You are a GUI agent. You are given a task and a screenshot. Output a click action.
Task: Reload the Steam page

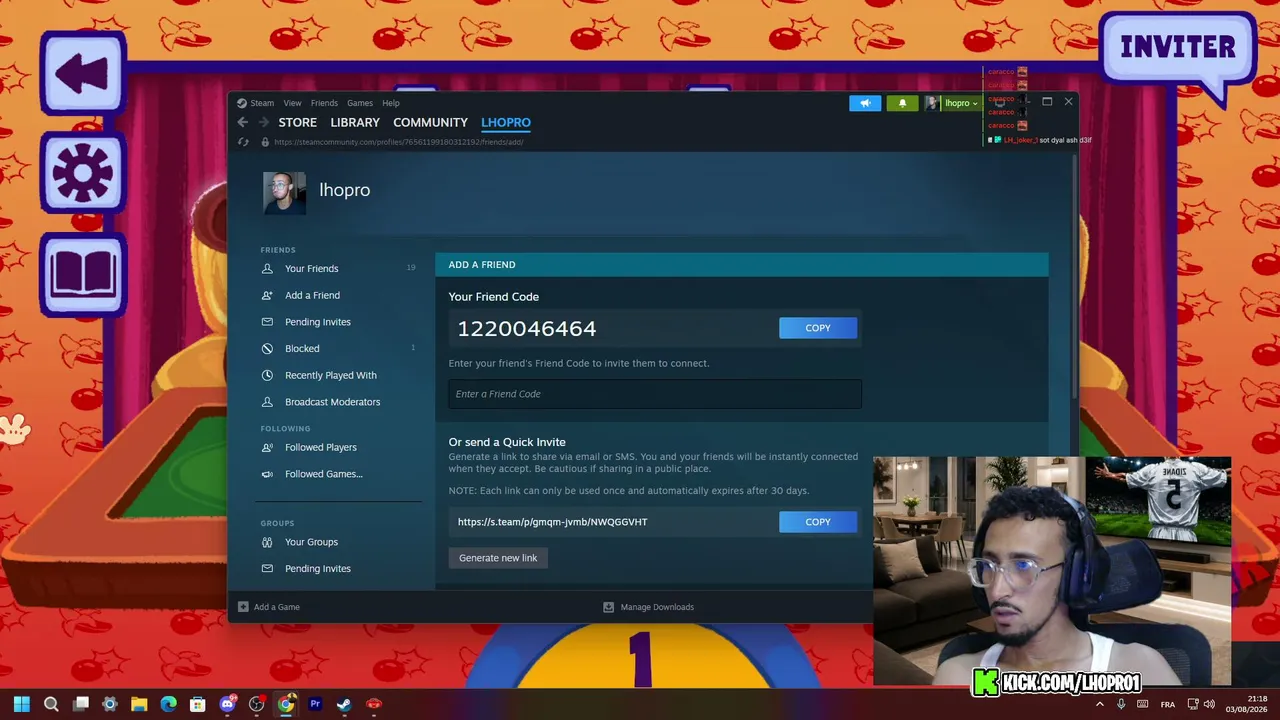click(243, 142)
